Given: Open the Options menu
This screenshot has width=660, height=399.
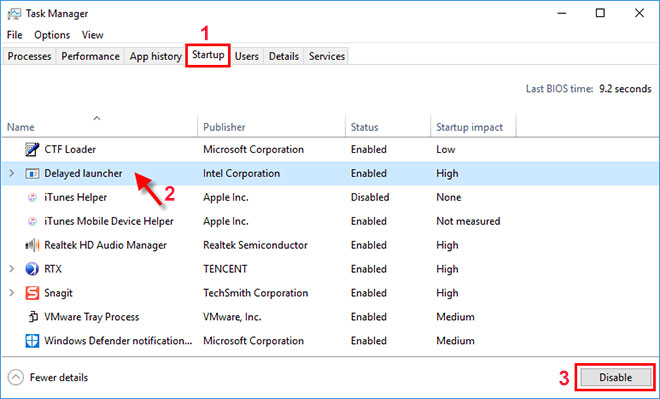Looking at the screenshot, I should 52,35.
